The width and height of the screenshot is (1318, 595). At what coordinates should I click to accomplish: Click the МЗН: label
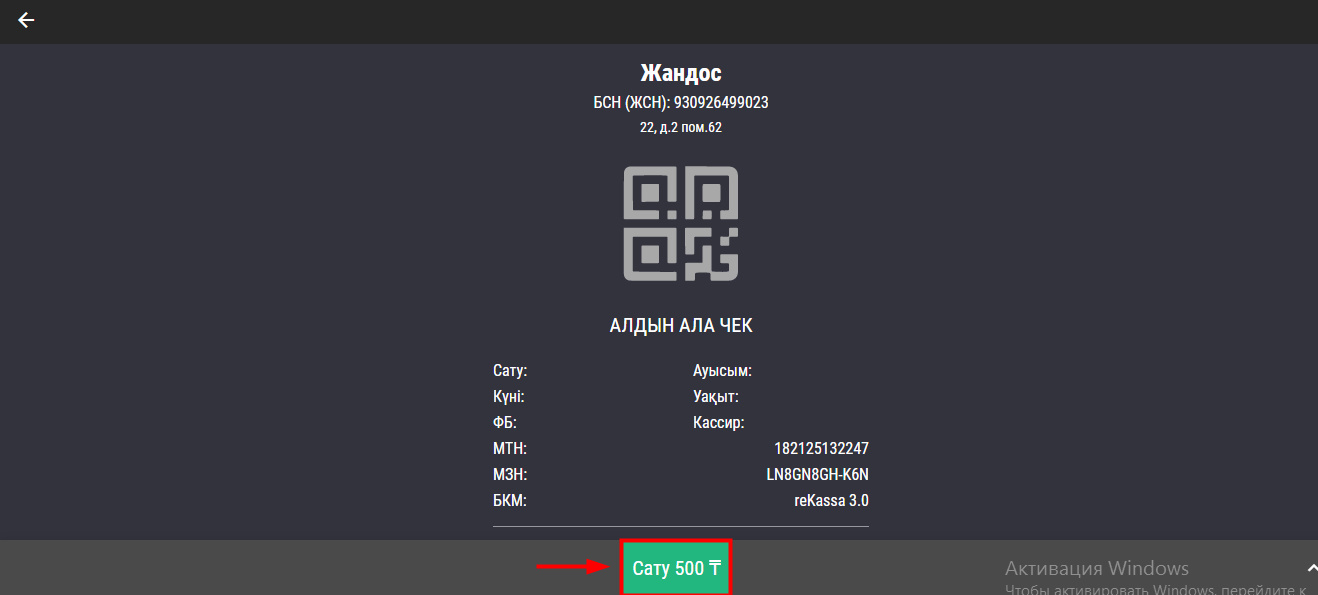510,475
